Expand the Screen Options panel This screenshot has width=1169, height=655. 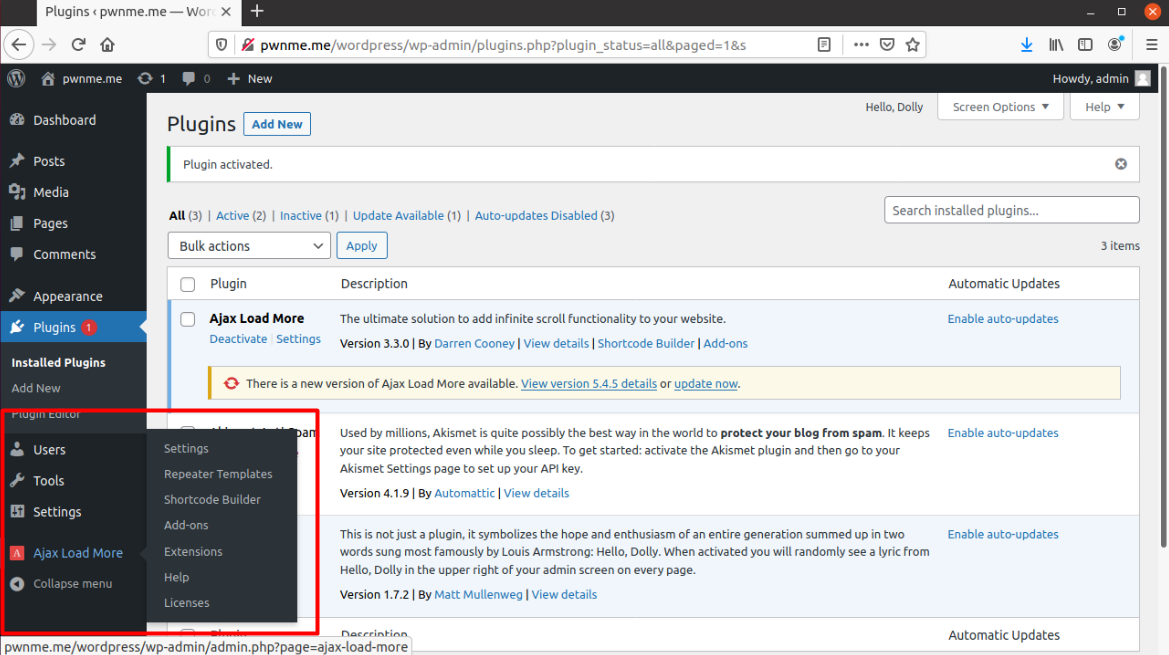click(x=999, y=106)
